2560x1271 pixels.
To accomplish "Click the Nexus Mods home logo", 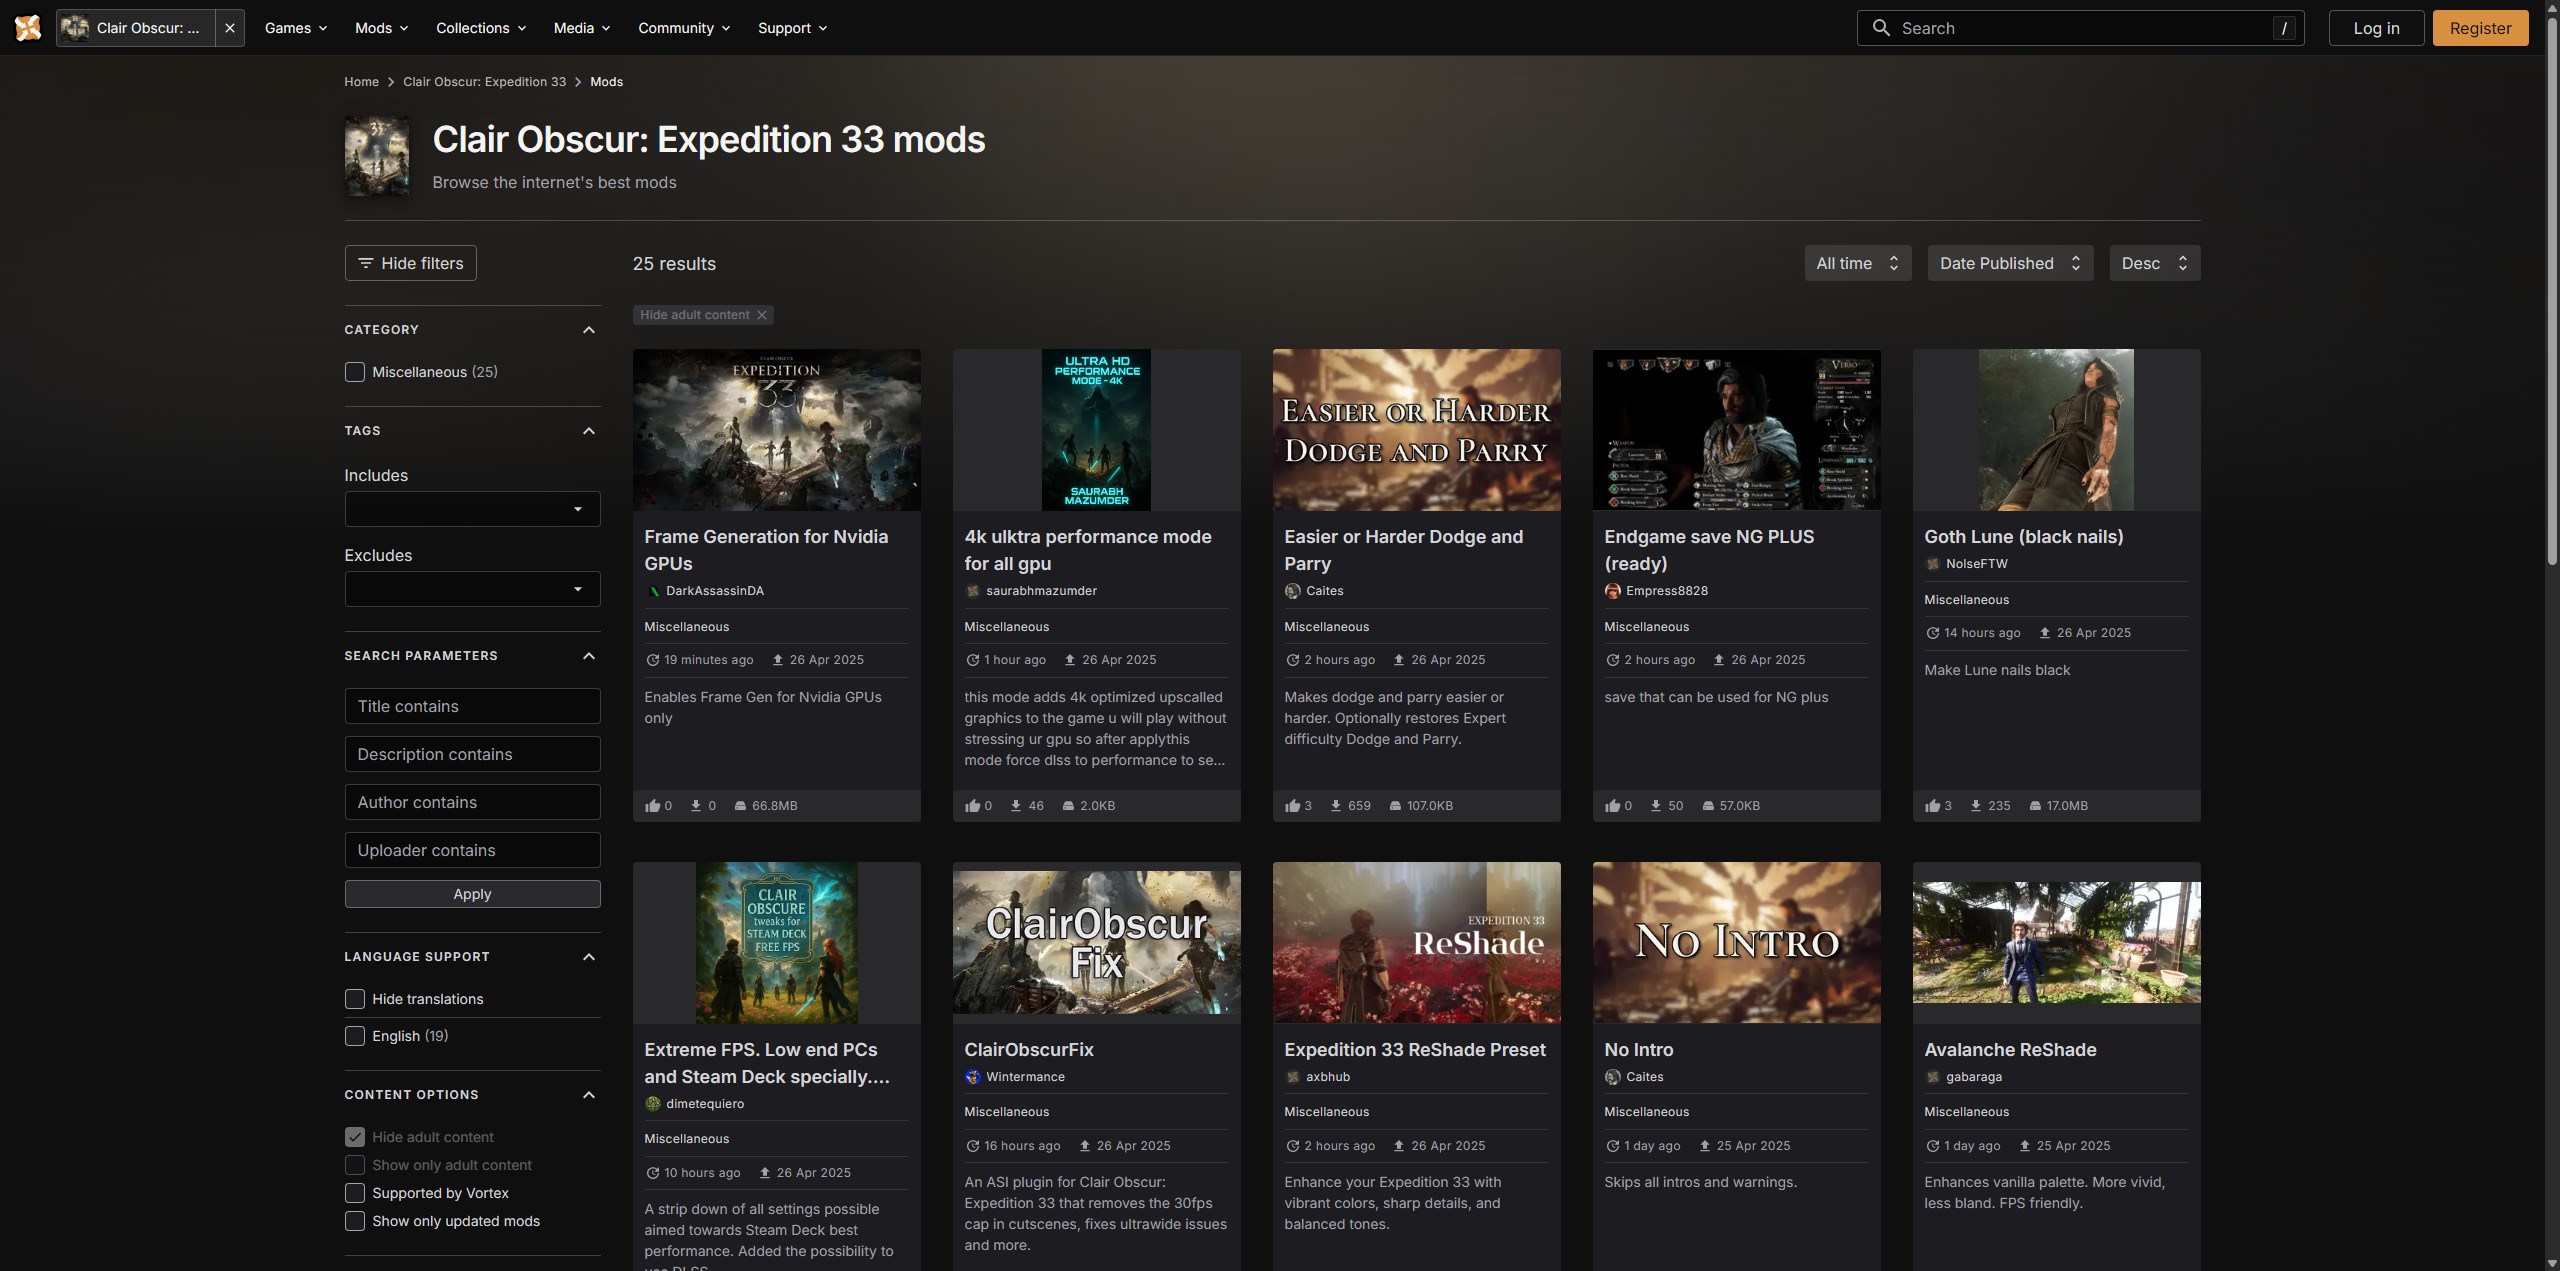I will pyautogui.click(x=27, y=27).
